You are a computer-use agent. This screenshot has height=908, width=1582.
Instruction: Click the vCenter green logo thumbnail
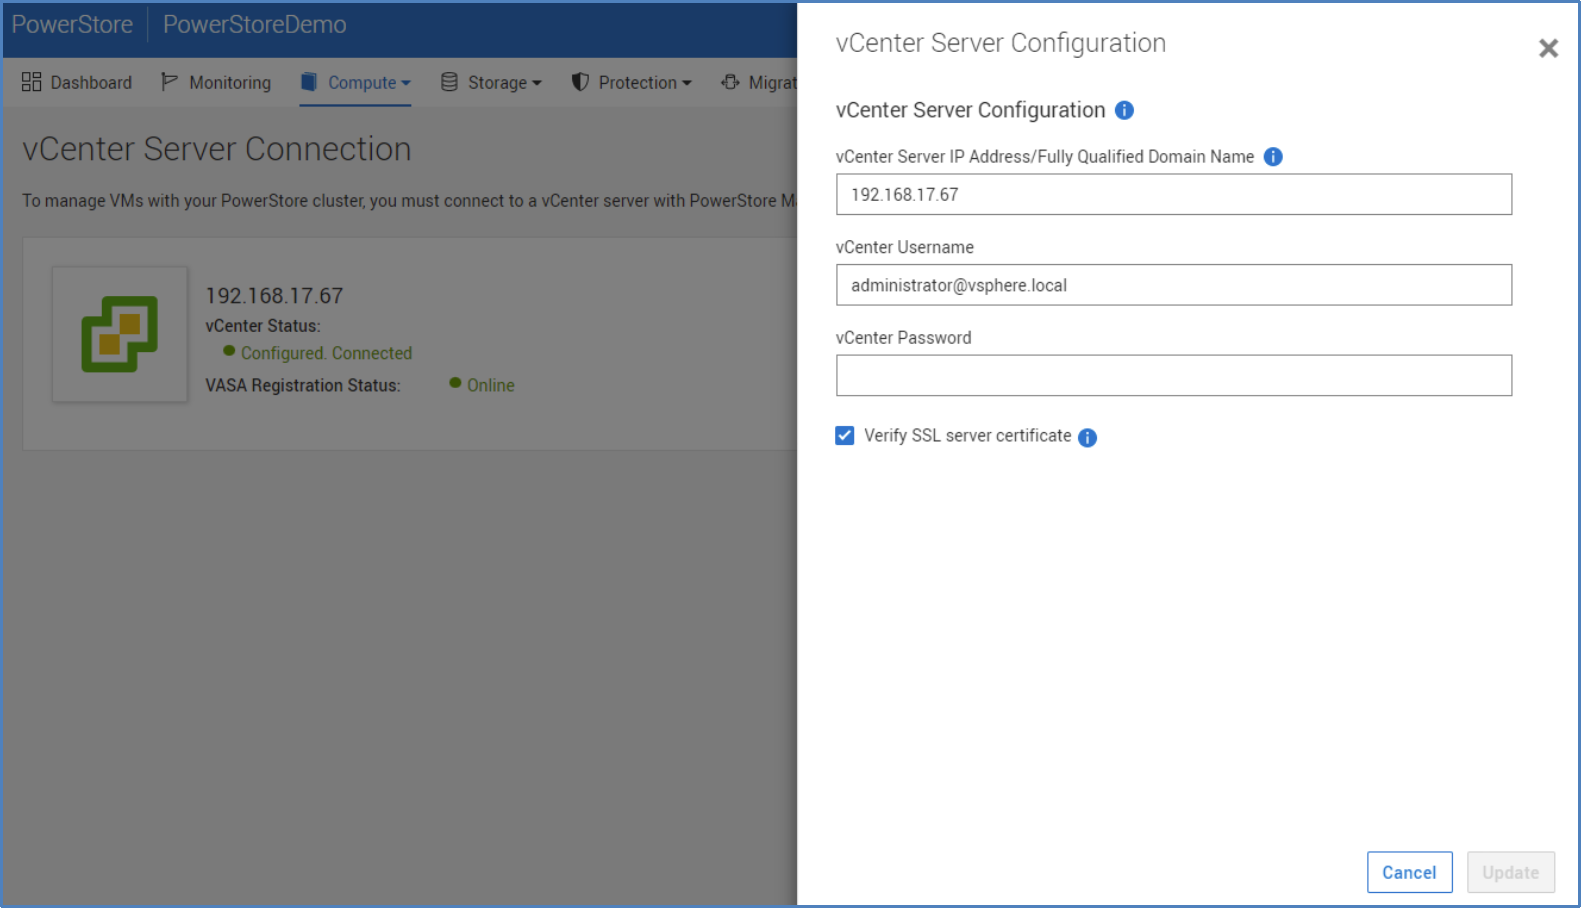[x=120, y=334]
